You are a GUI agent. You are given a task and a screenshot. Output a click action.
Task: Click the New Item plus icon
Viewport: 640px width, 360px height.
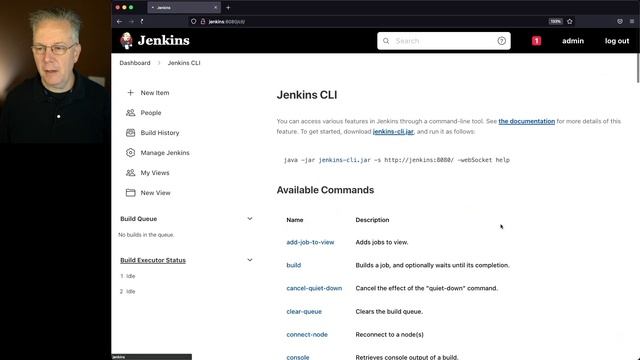[131, 93]
